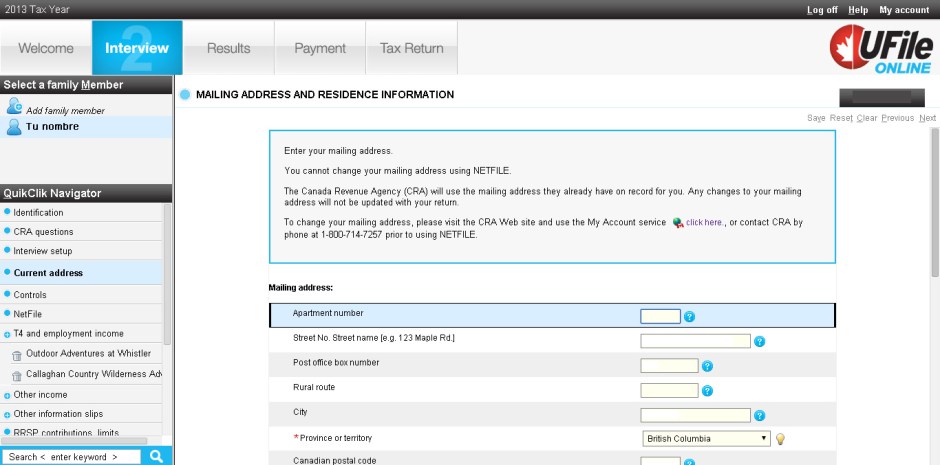Screen dimensions: 940x465
Task: Click help icon next to Post office box
Action: point(707,366)
